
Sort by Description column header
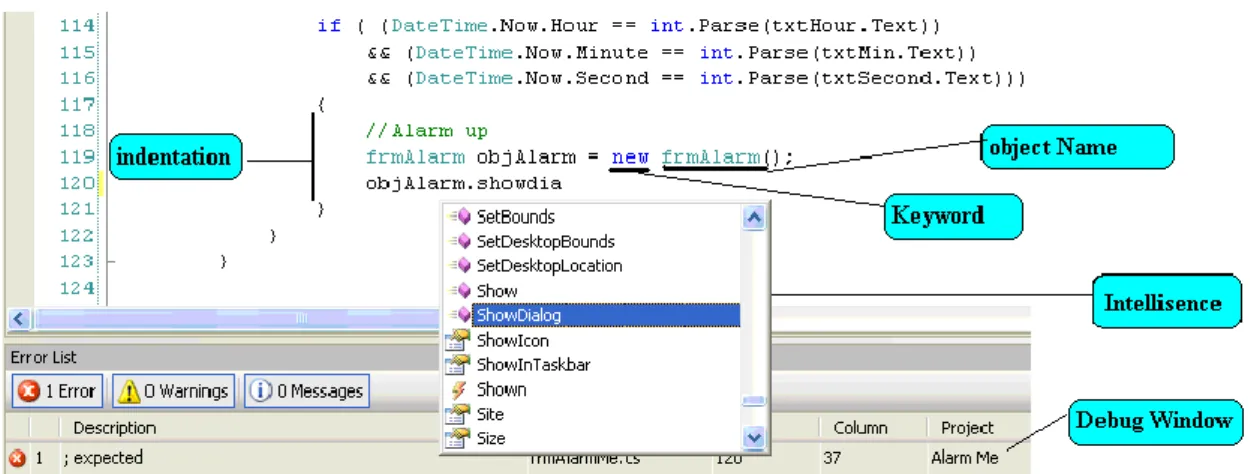115,427
